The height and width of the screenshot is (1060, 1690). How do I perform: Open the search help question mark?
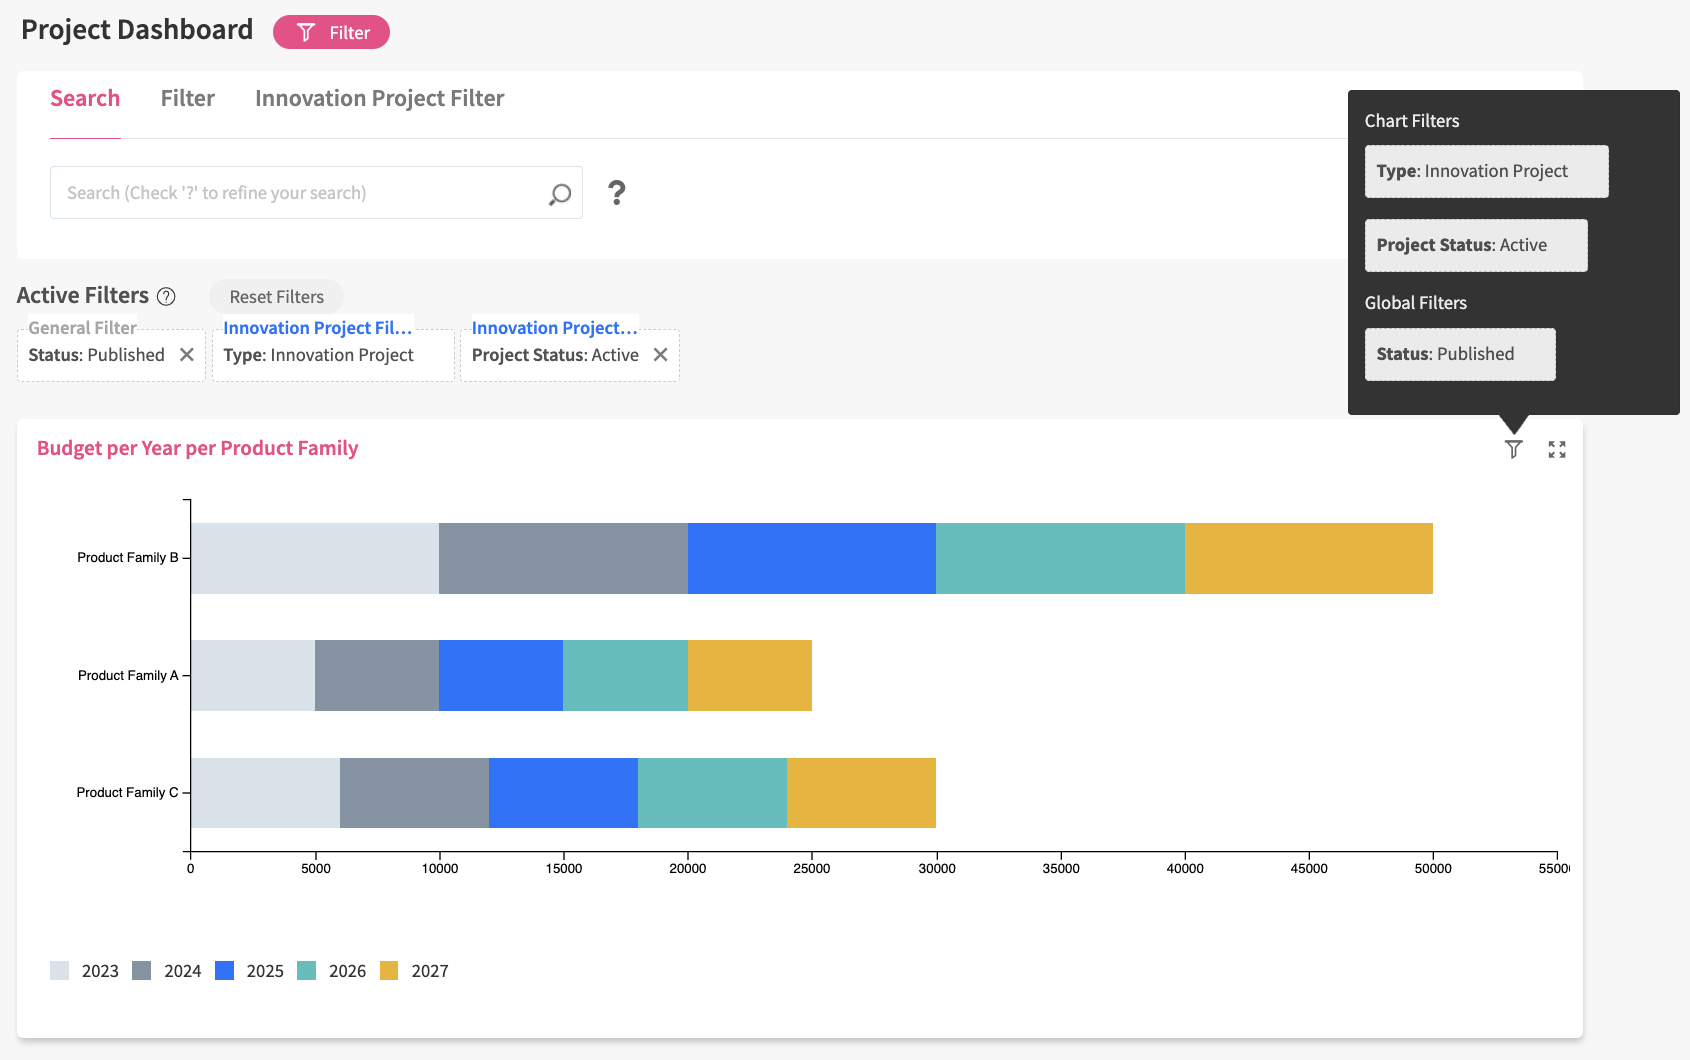[x=617, y=193]
